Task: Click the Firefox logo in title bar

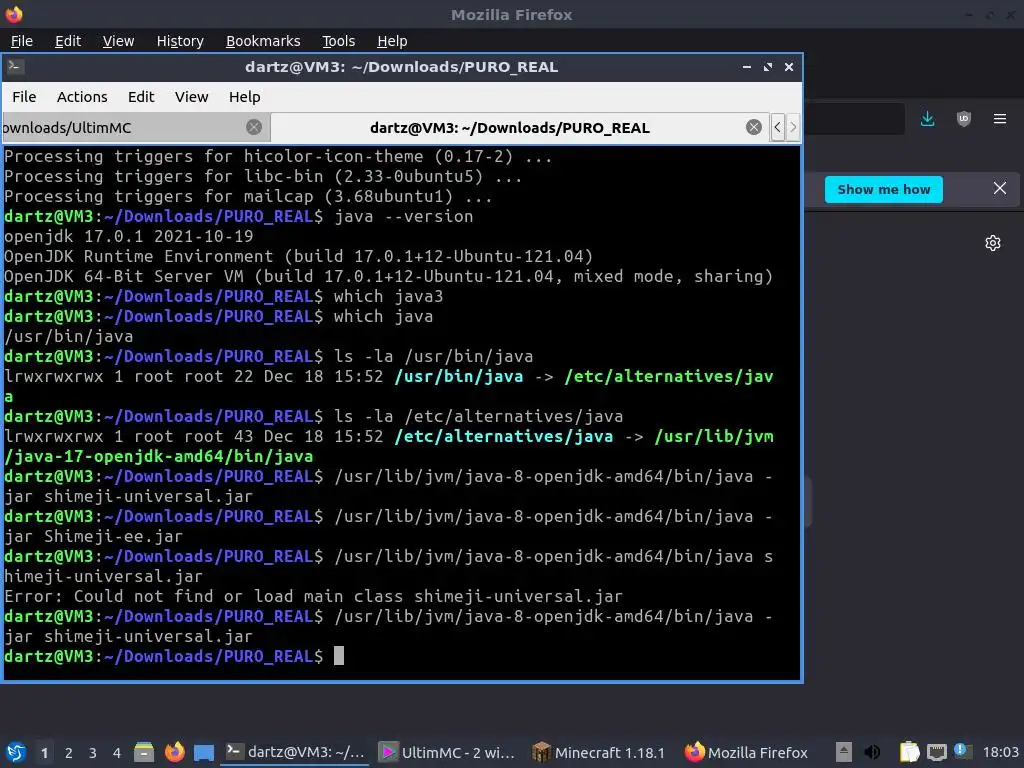Action: click(14, 14)
